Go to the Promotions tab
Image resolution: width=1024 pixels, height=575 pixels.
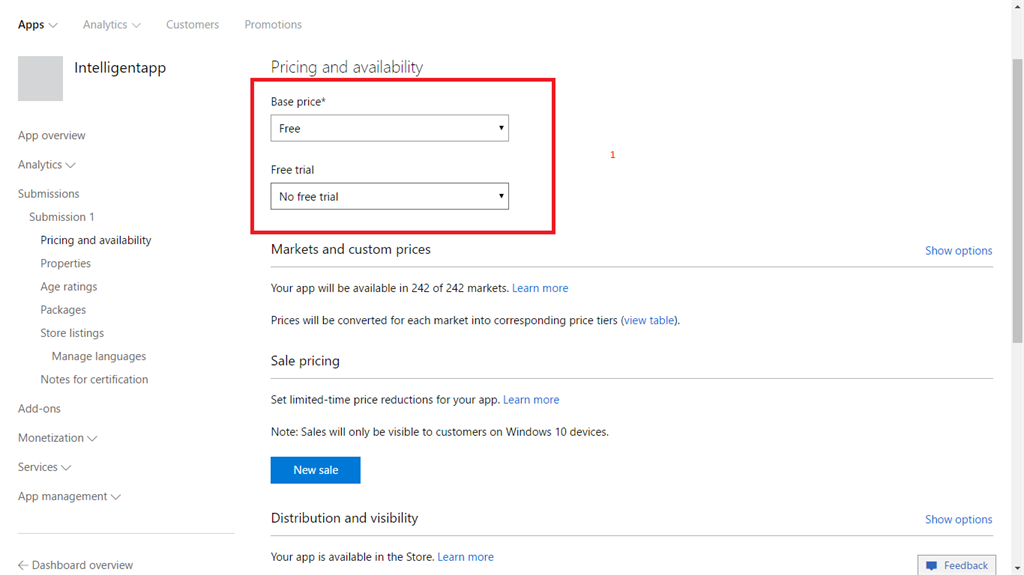273,25
